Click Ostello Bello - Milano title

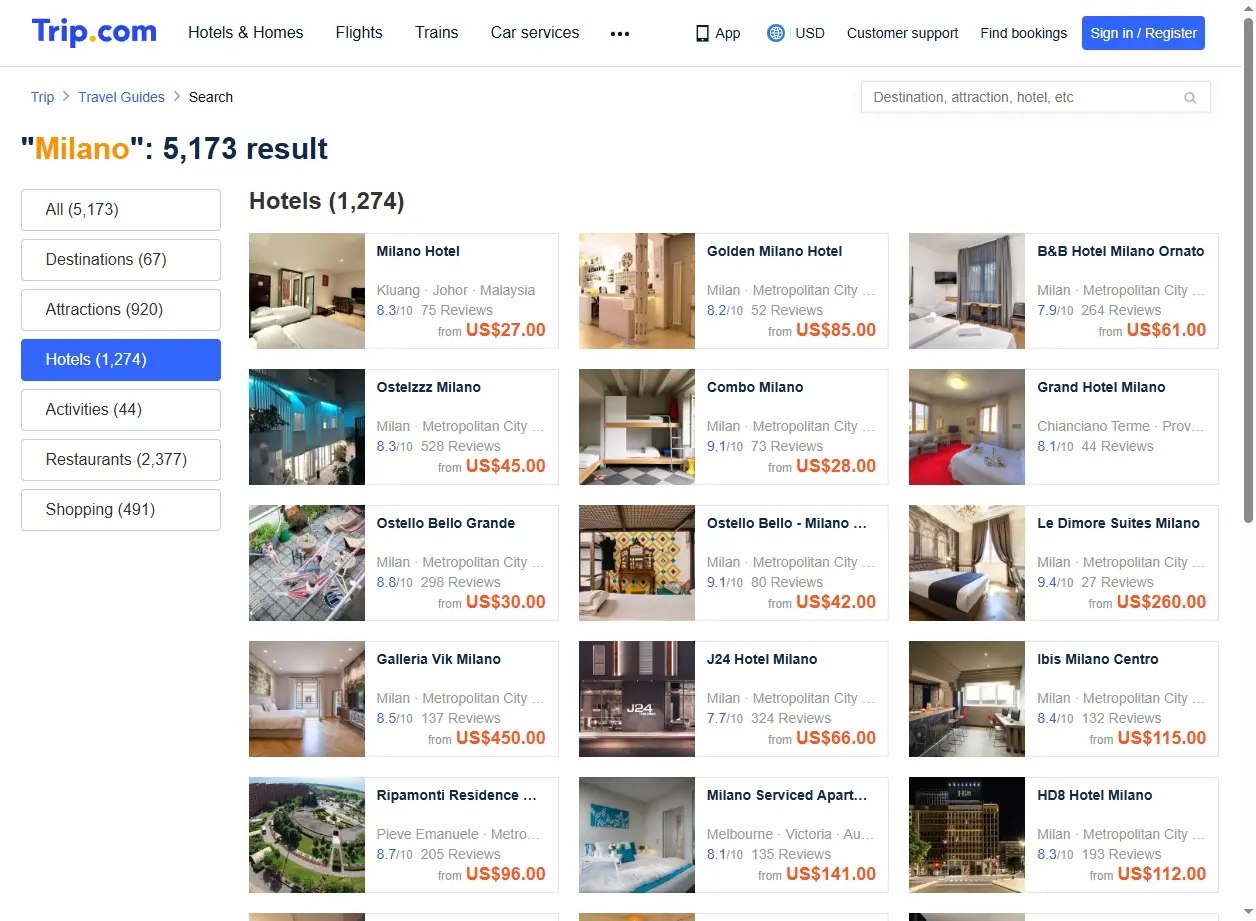tap(787, 523)
